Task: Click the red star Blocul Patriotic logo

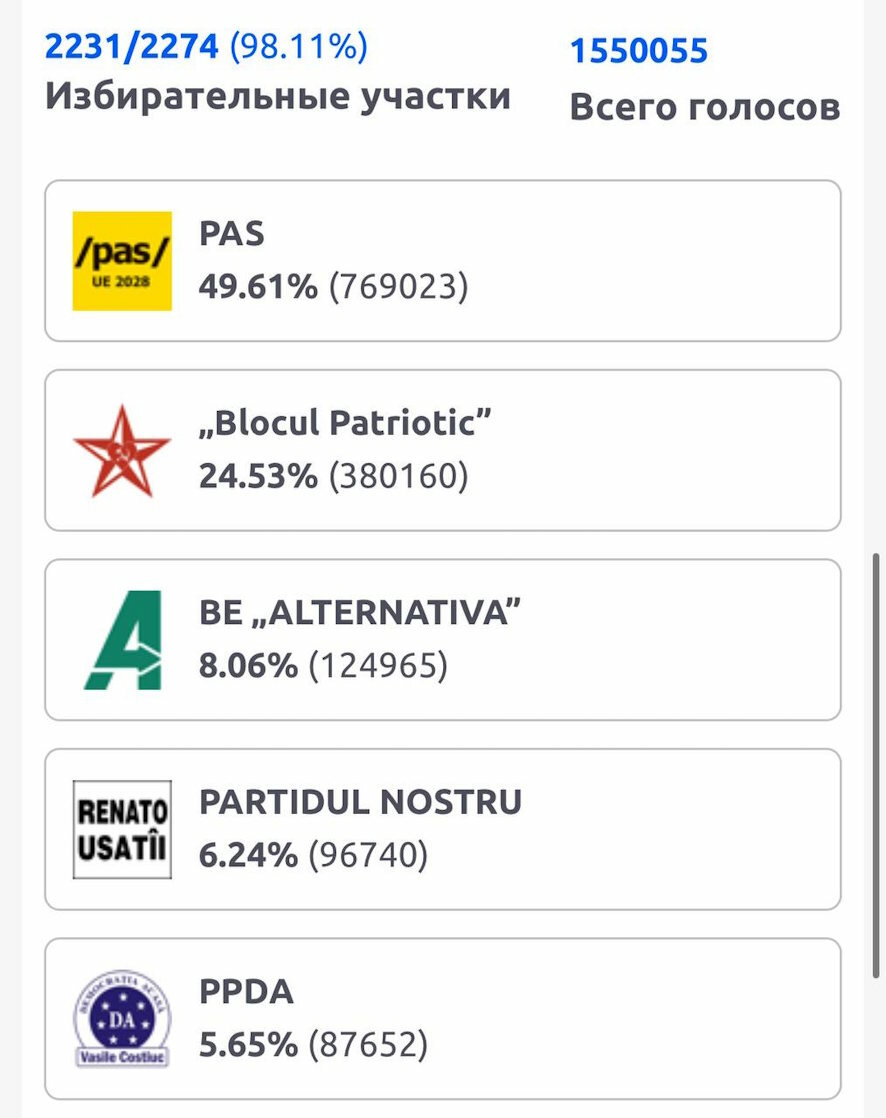Action: tap(122, 451)
